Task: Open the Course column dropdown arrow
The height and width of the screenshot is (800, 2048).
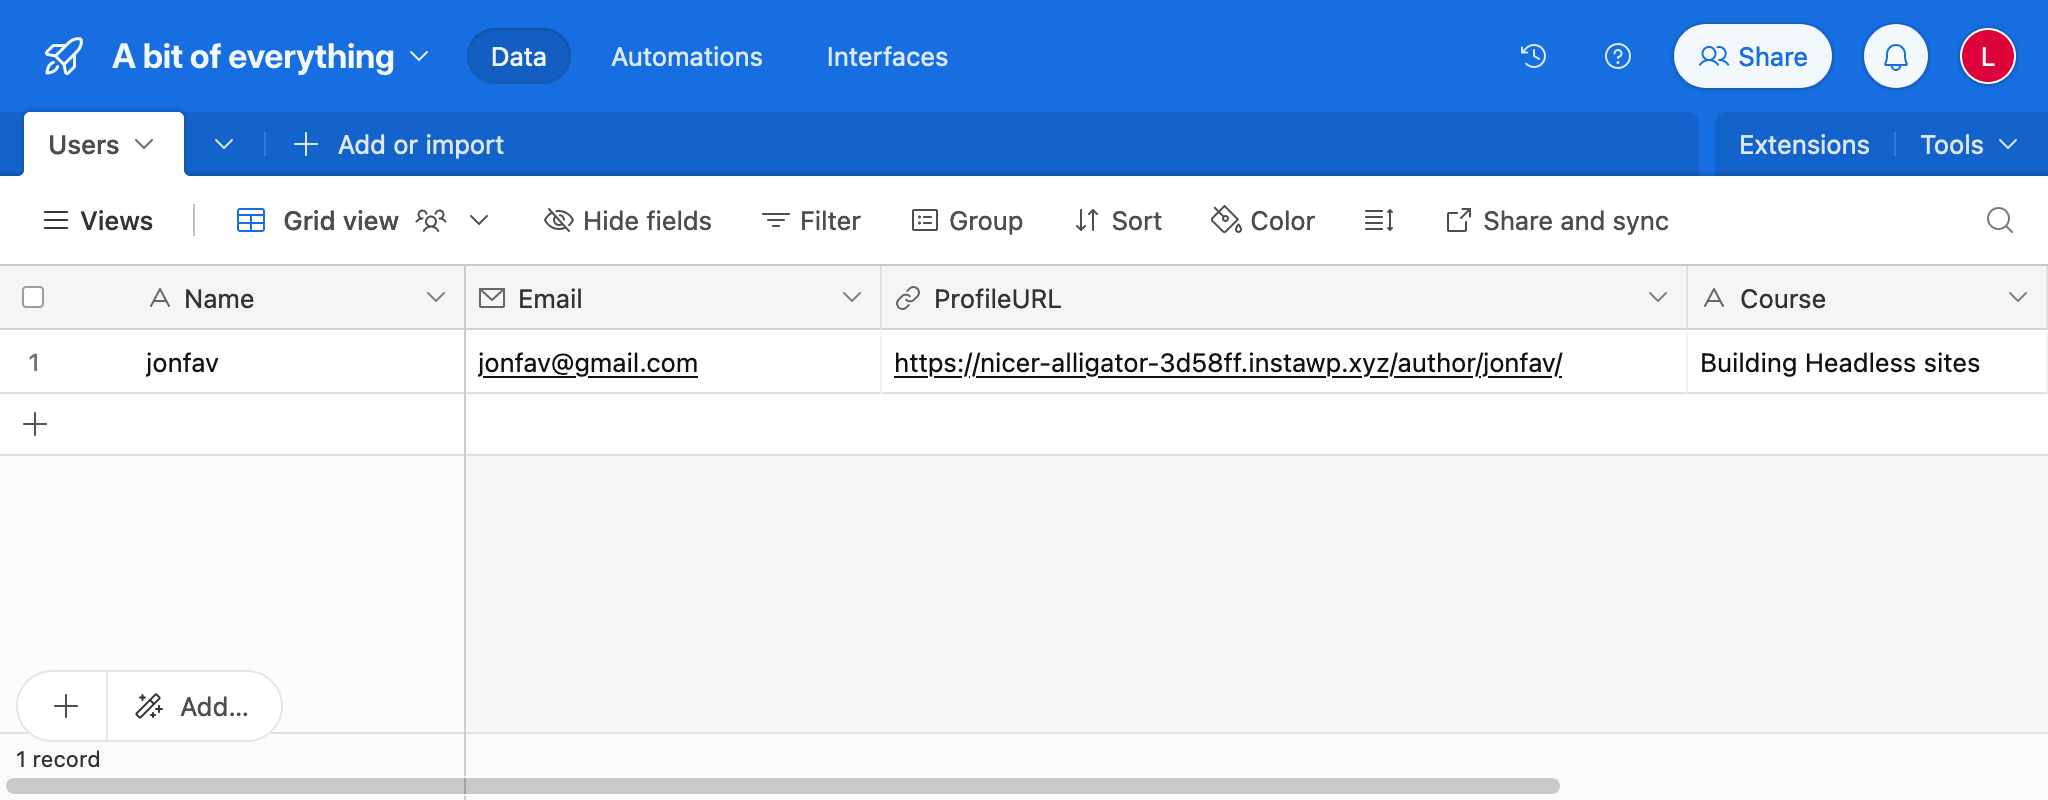Action: click(x=2018, y=297)
